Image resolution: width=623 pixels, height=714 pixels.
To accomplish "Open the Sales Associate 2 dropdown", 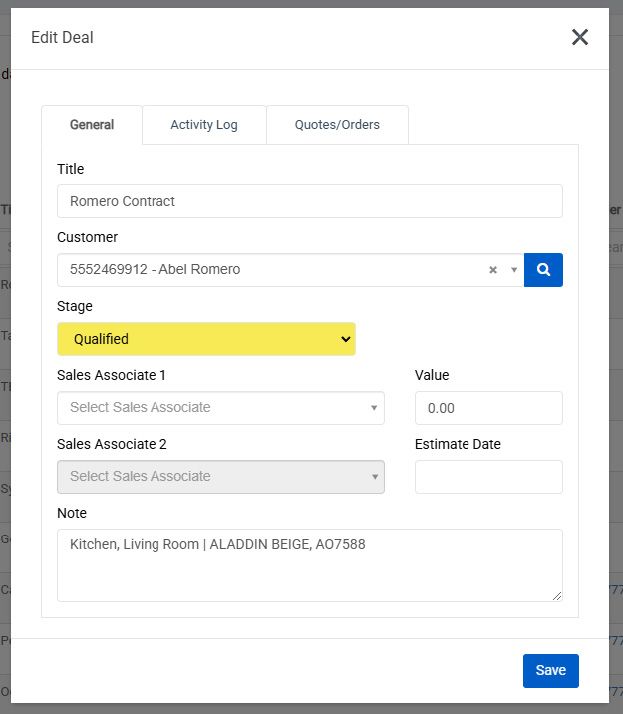I will [x=221, y=477].
